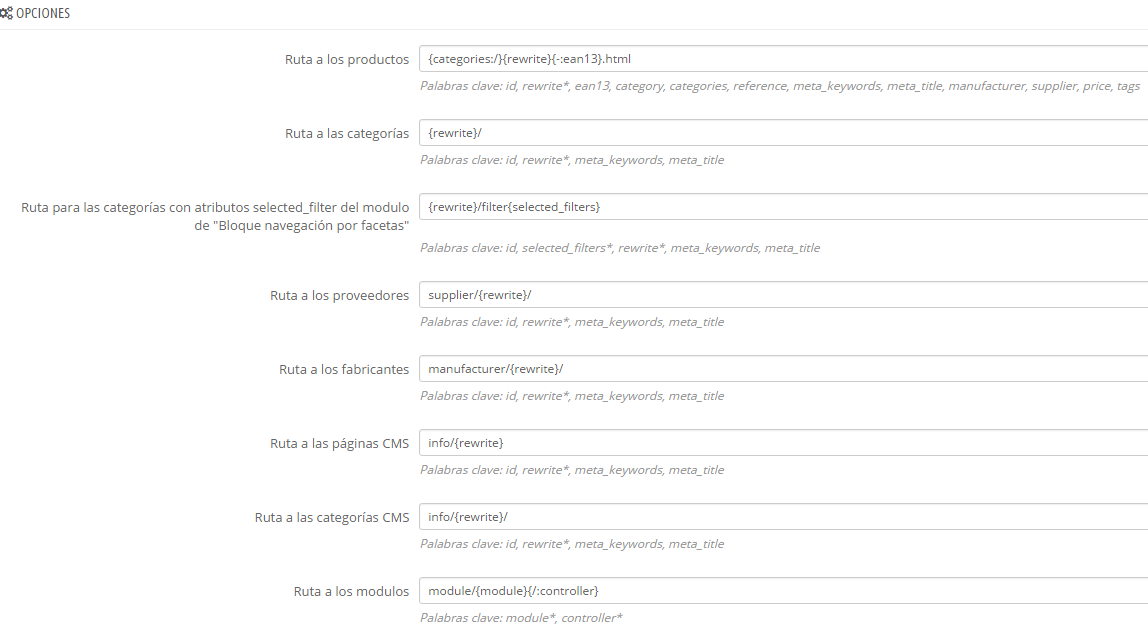Focus the Ruta a los productos field
Screen dimensions: 1148x635
[783, 59]
